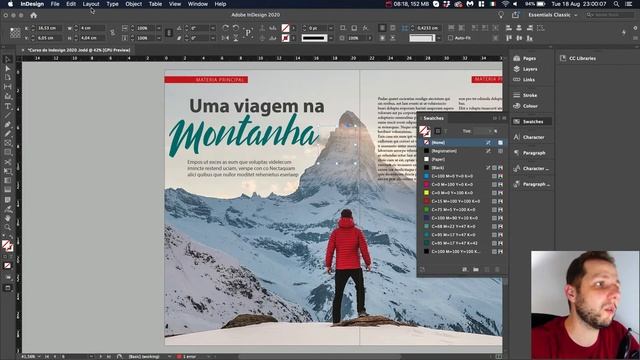Toggle the Auto-Fit checkbox
Screen dimensions: 640x360
[x=450, y=38]
